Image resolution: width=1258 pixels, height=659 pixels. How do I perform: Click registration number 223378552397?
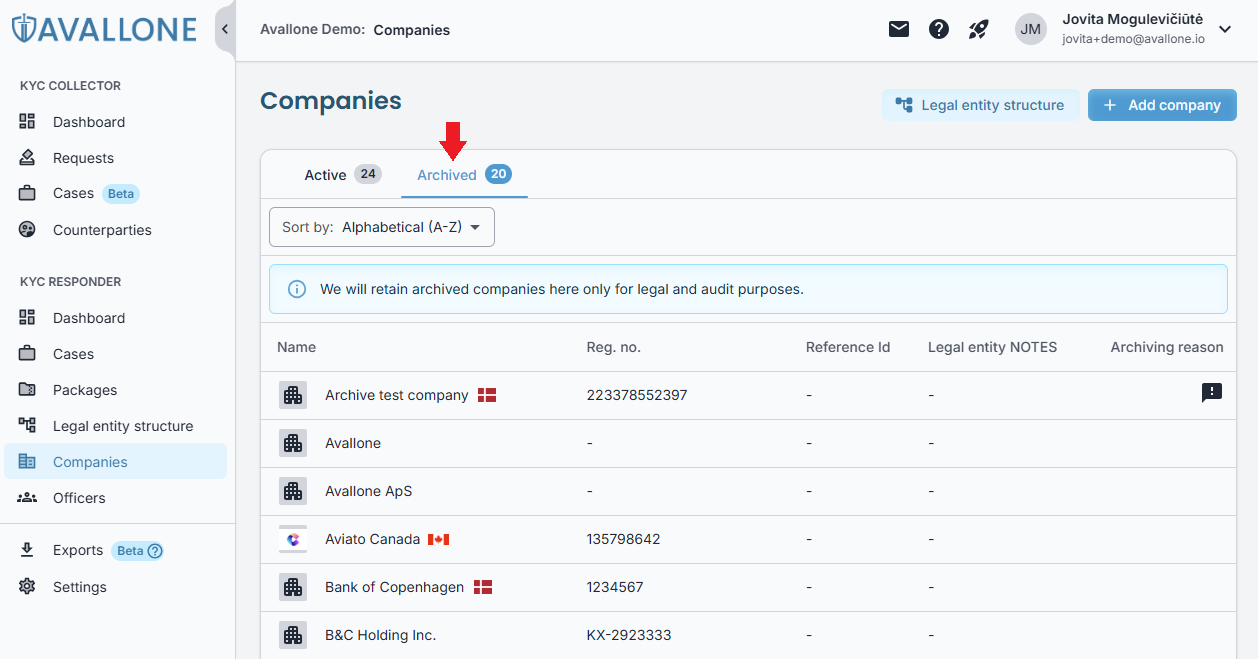pyautogui.click(x=637, y=395)
